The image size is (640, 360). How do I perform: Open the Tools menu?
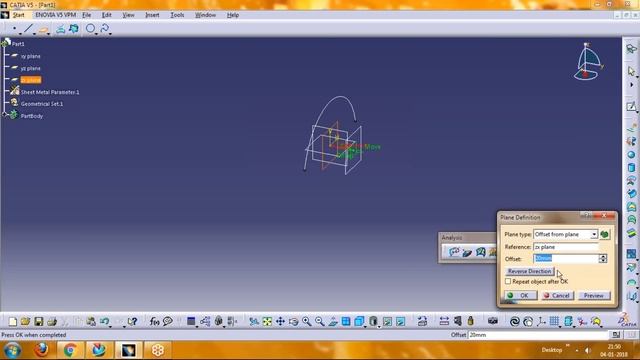tap(177, 15)
